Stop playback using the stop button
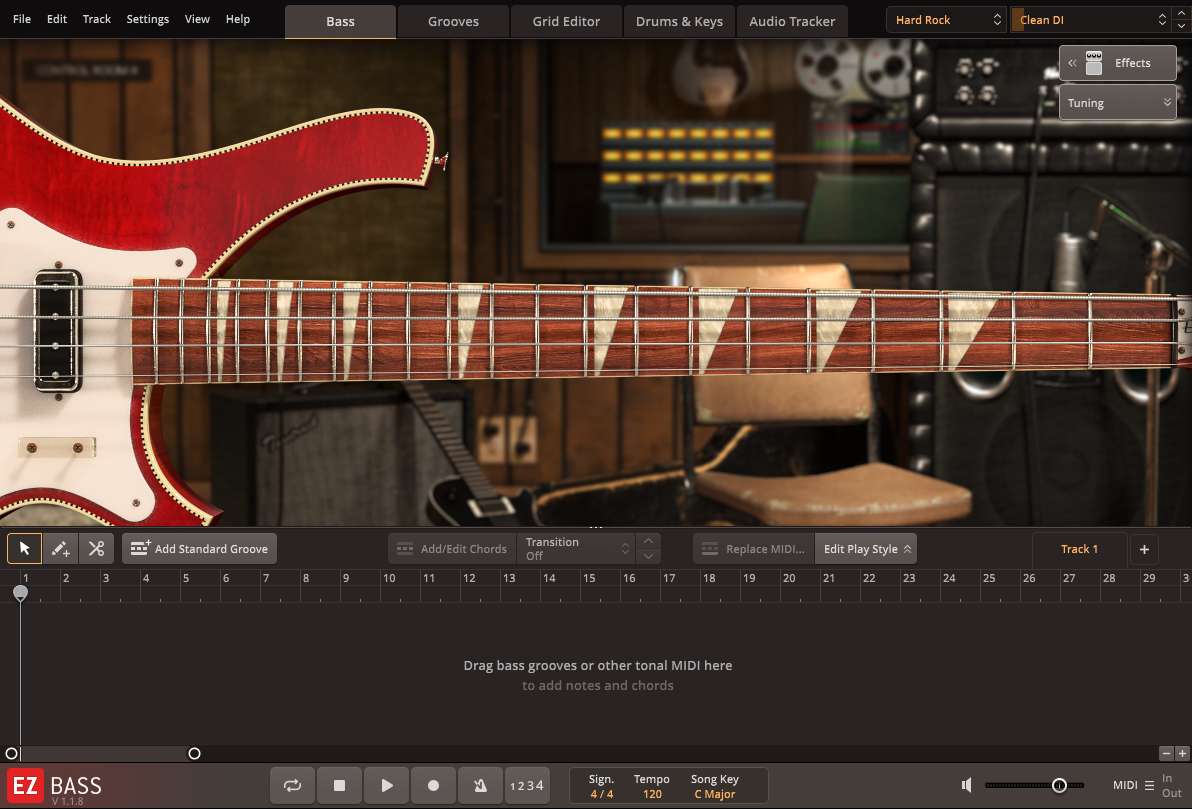Viewport: 1192px width, 809px height. point(339,785)
